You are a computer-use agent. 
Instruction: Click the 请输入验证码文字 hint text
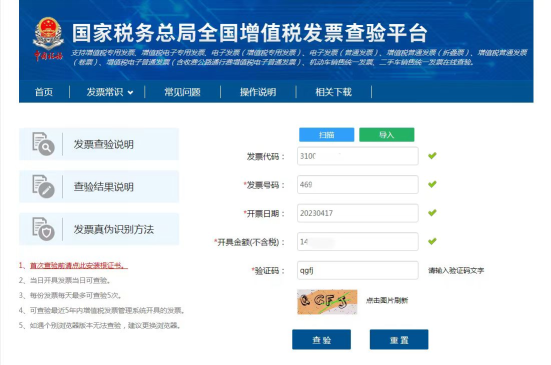point(456,271)
